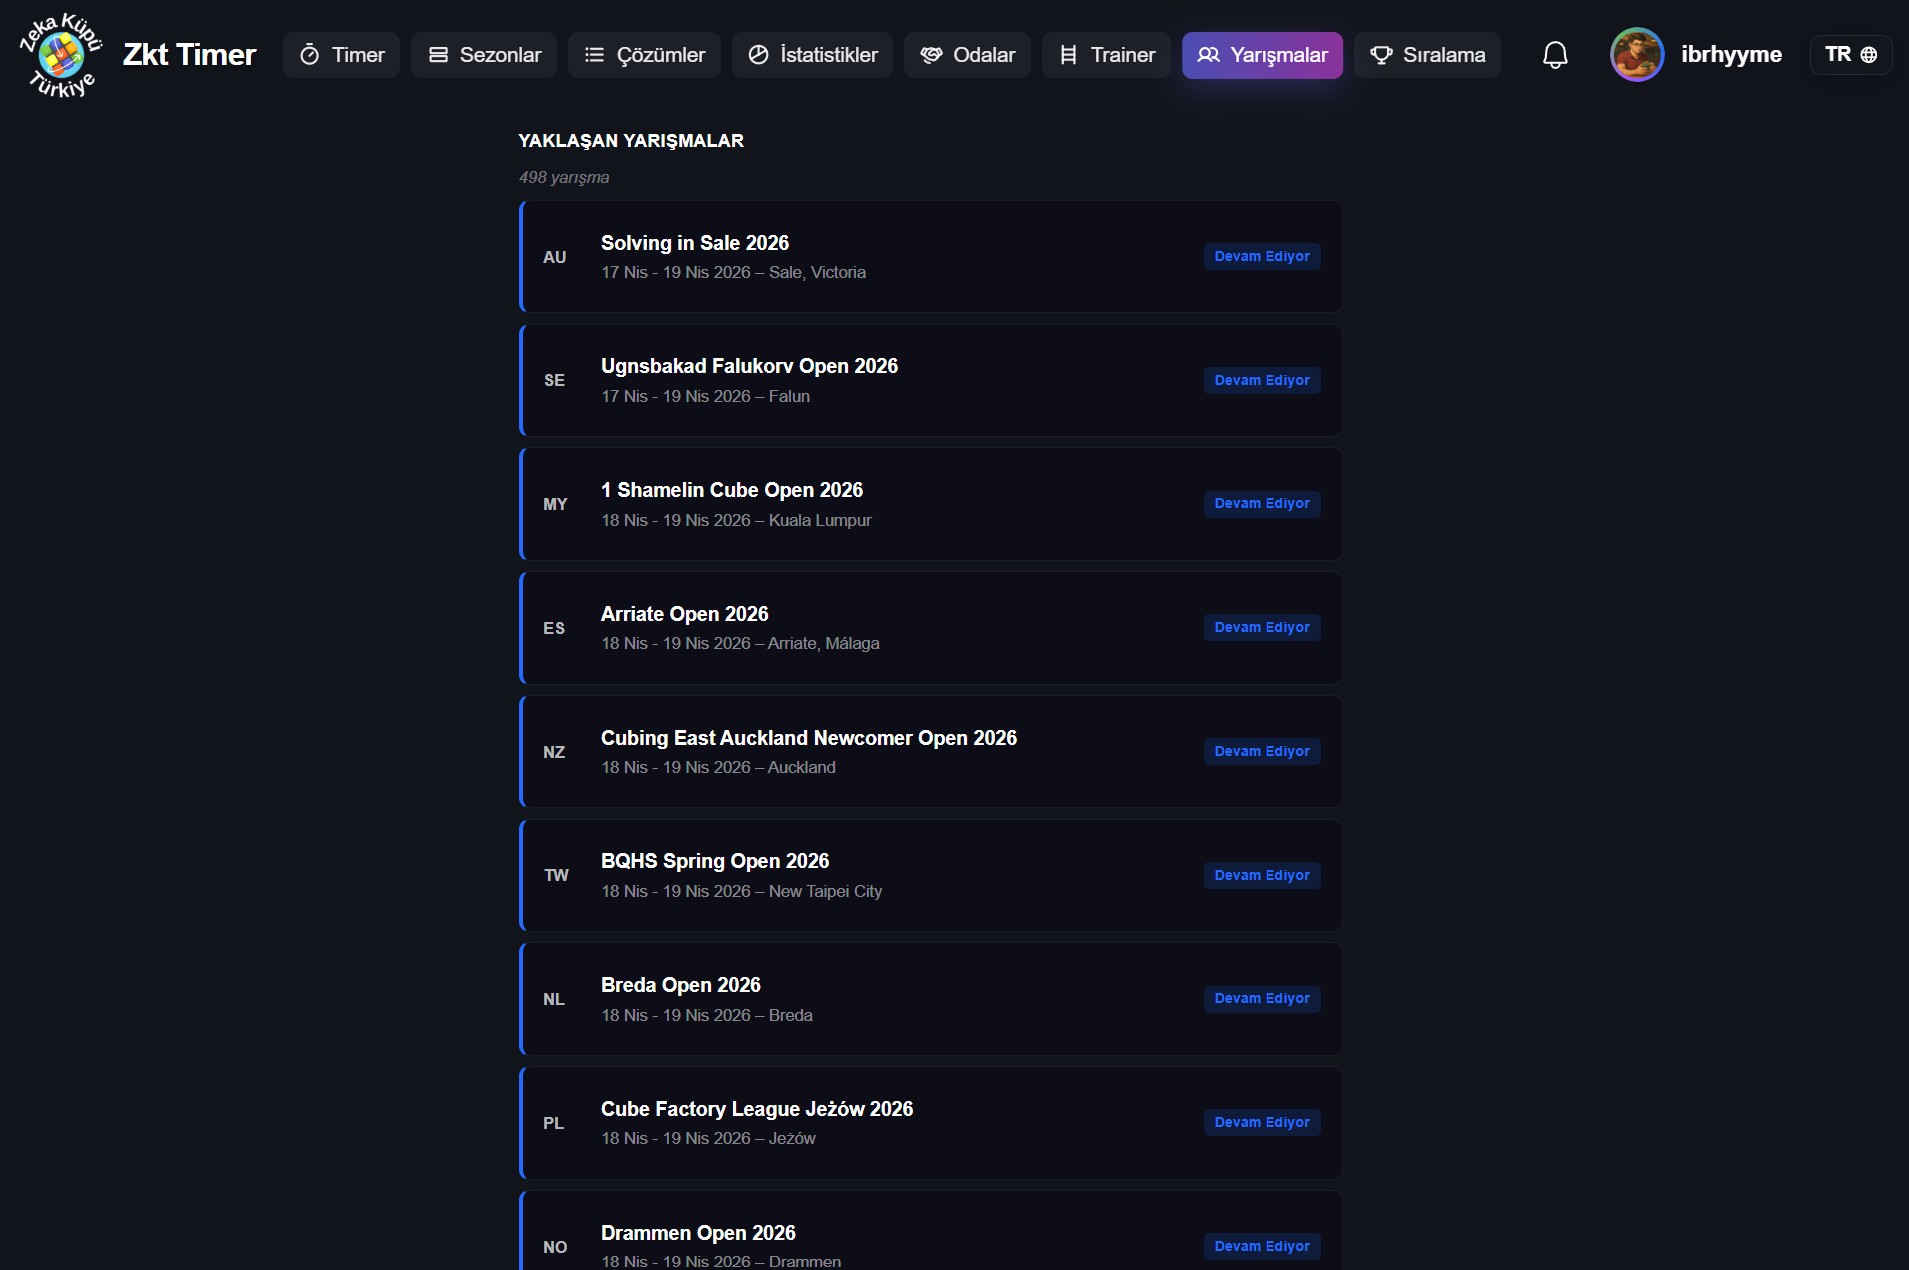Open İstatistikler via its chart icon
The width and height of the screenshot is (1909, 1270).
[x=757, y=55]
